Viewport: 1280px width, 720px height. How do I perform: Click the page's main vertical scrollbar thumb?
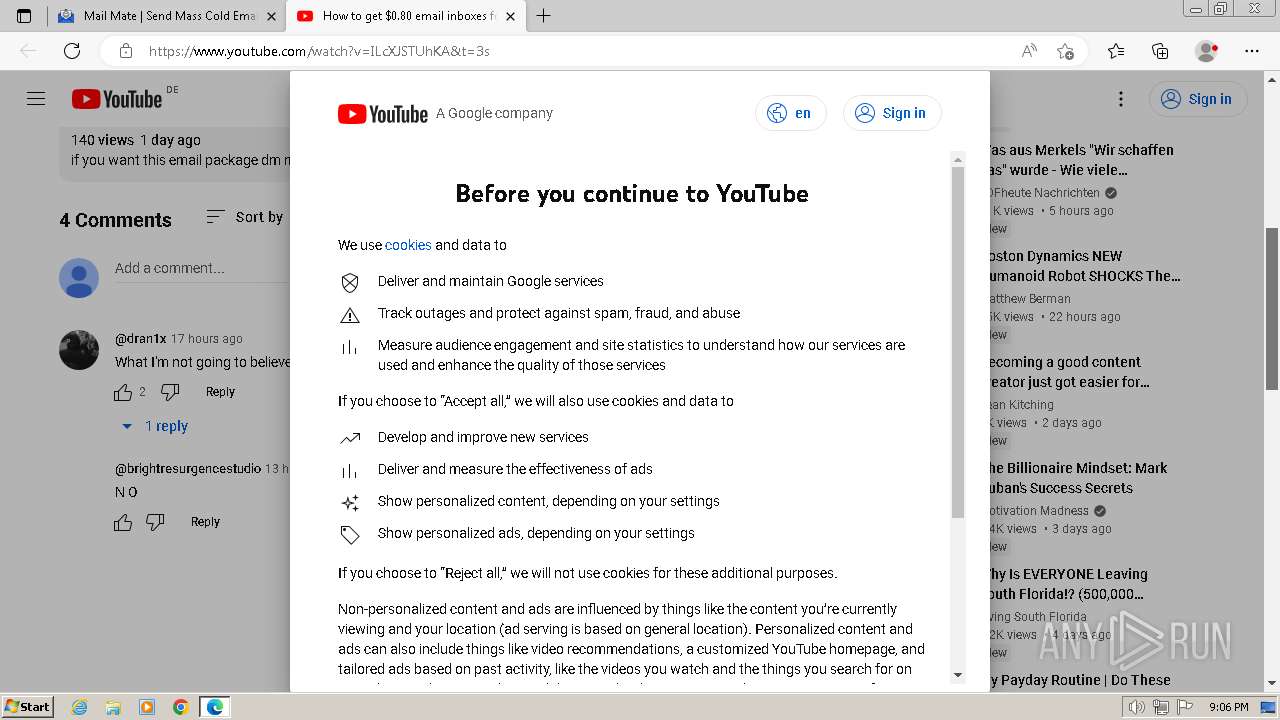click(x=1272, y=308)
